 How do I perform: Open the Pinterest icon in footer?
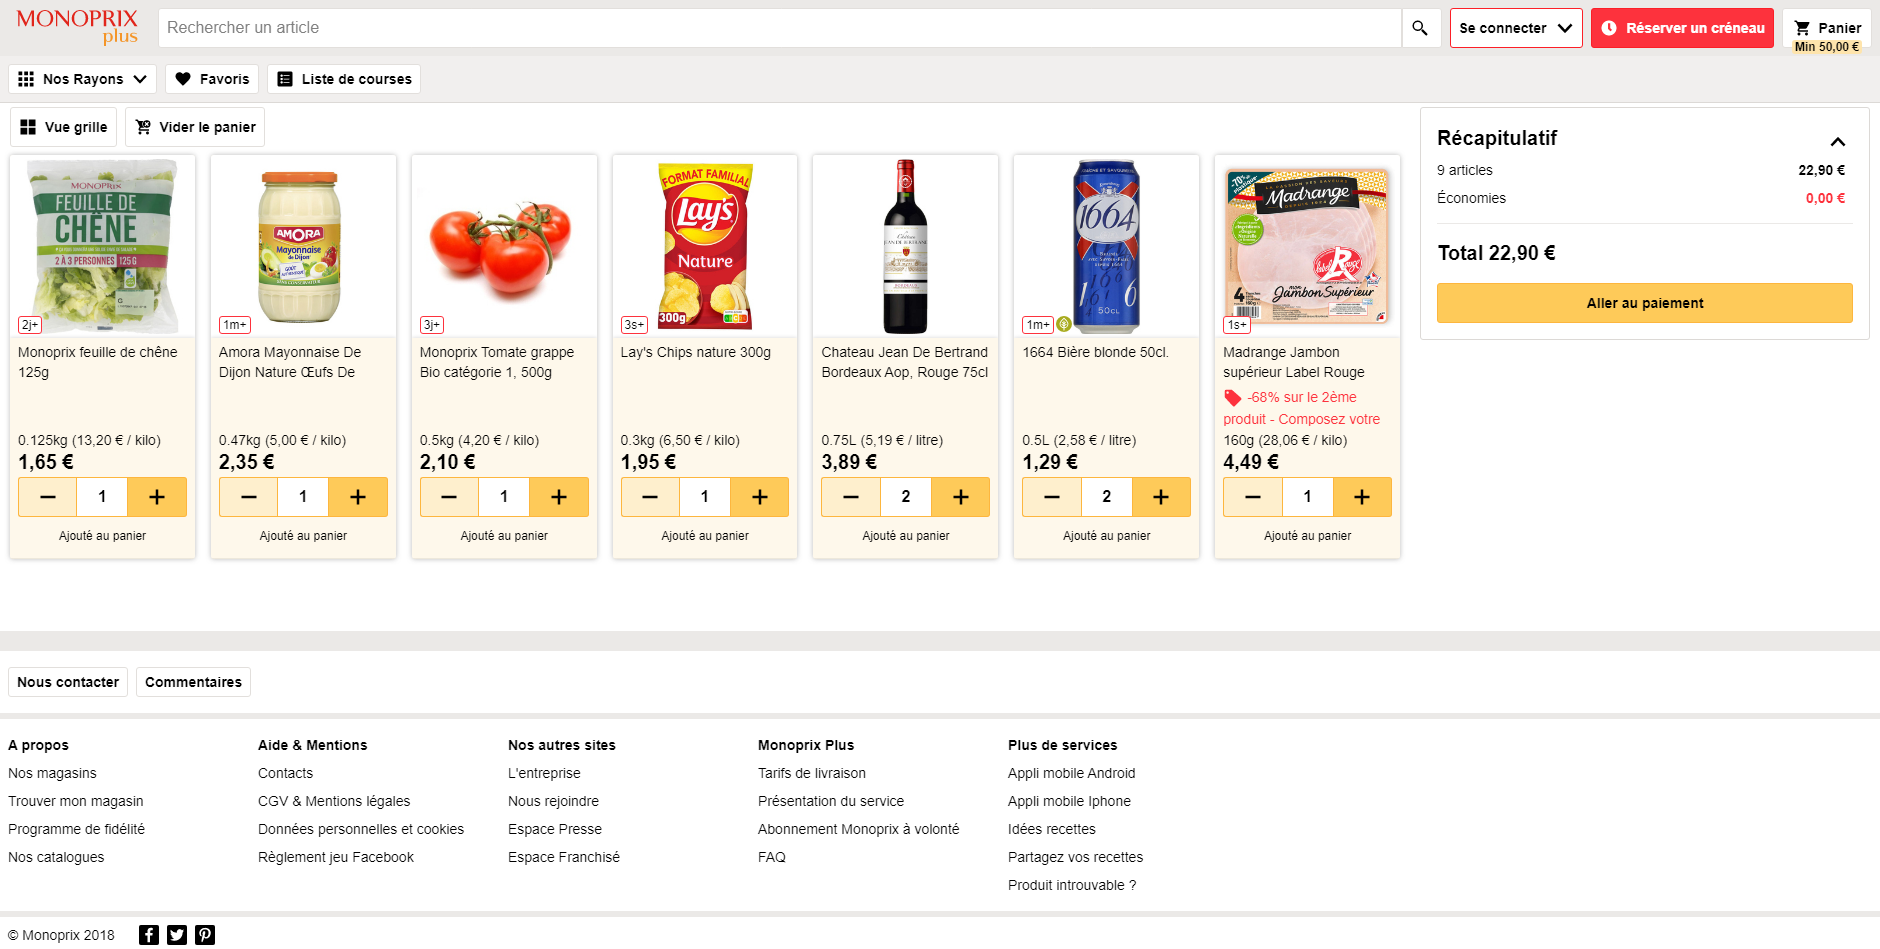pyautogui.click(x=205, y=935)
